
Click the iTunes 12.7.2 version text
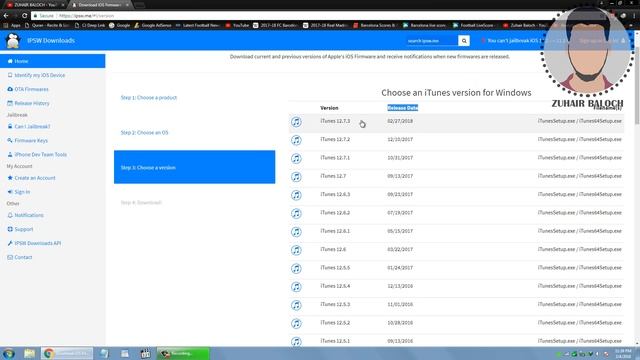coord(335,140)
